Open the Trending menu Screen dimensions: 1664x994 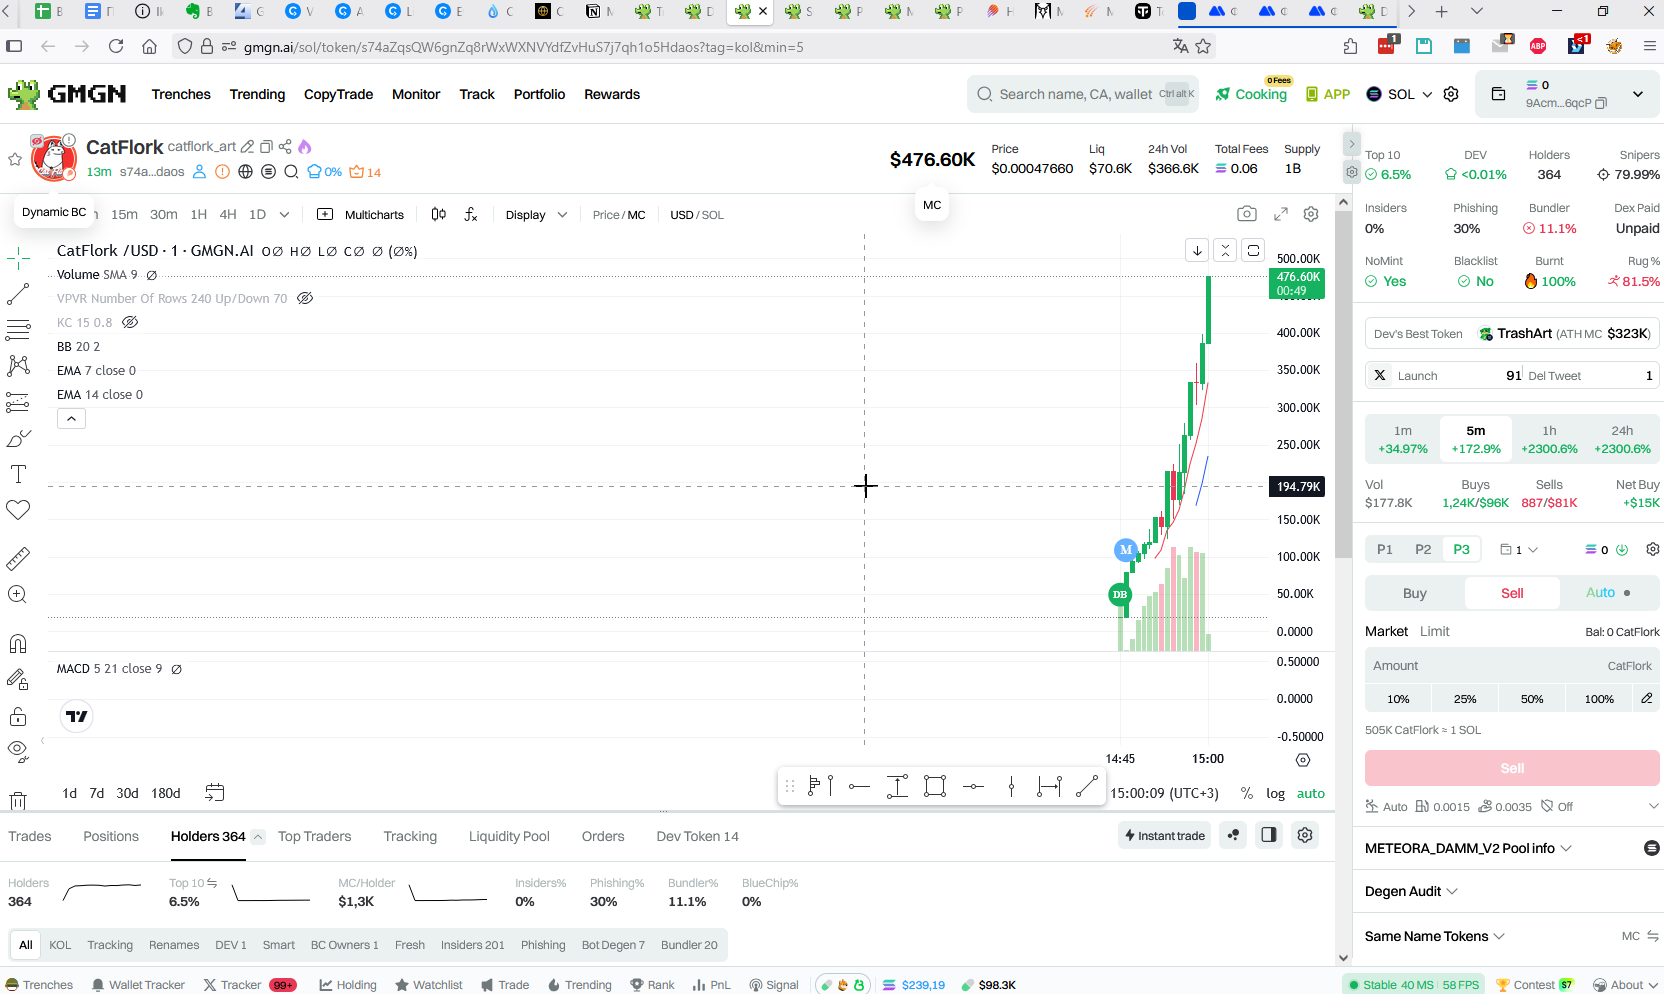(257, 94)
